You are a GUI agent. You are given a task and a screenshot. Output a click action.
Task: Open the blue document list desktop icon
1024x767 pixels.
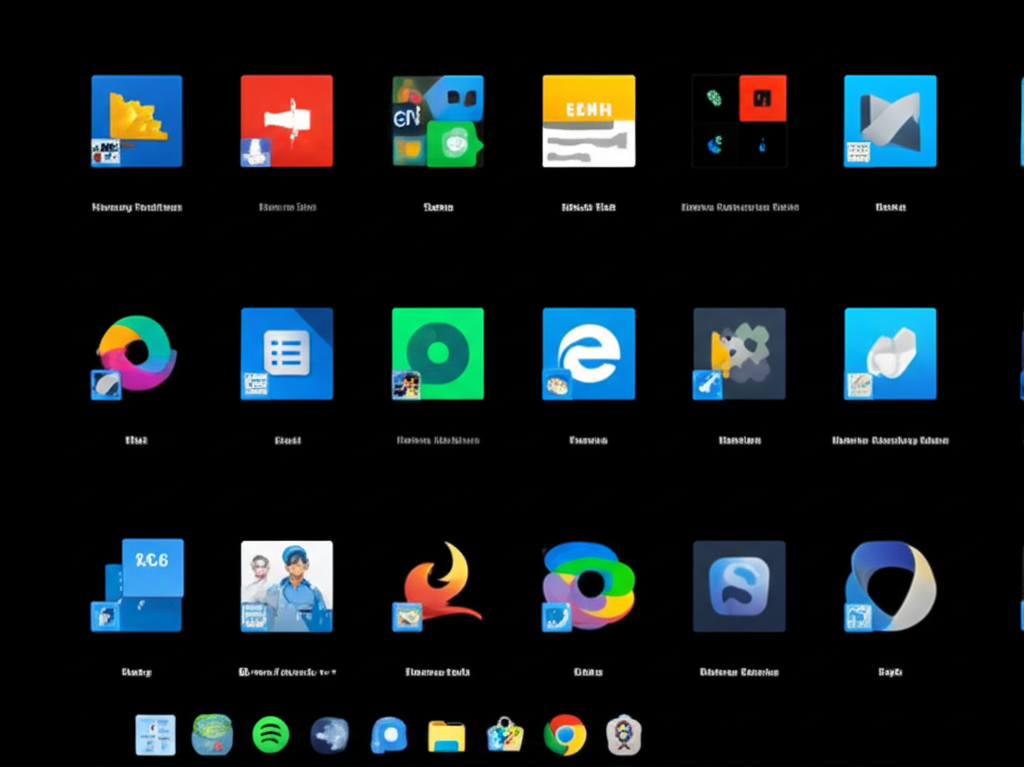tap(286, 353)
